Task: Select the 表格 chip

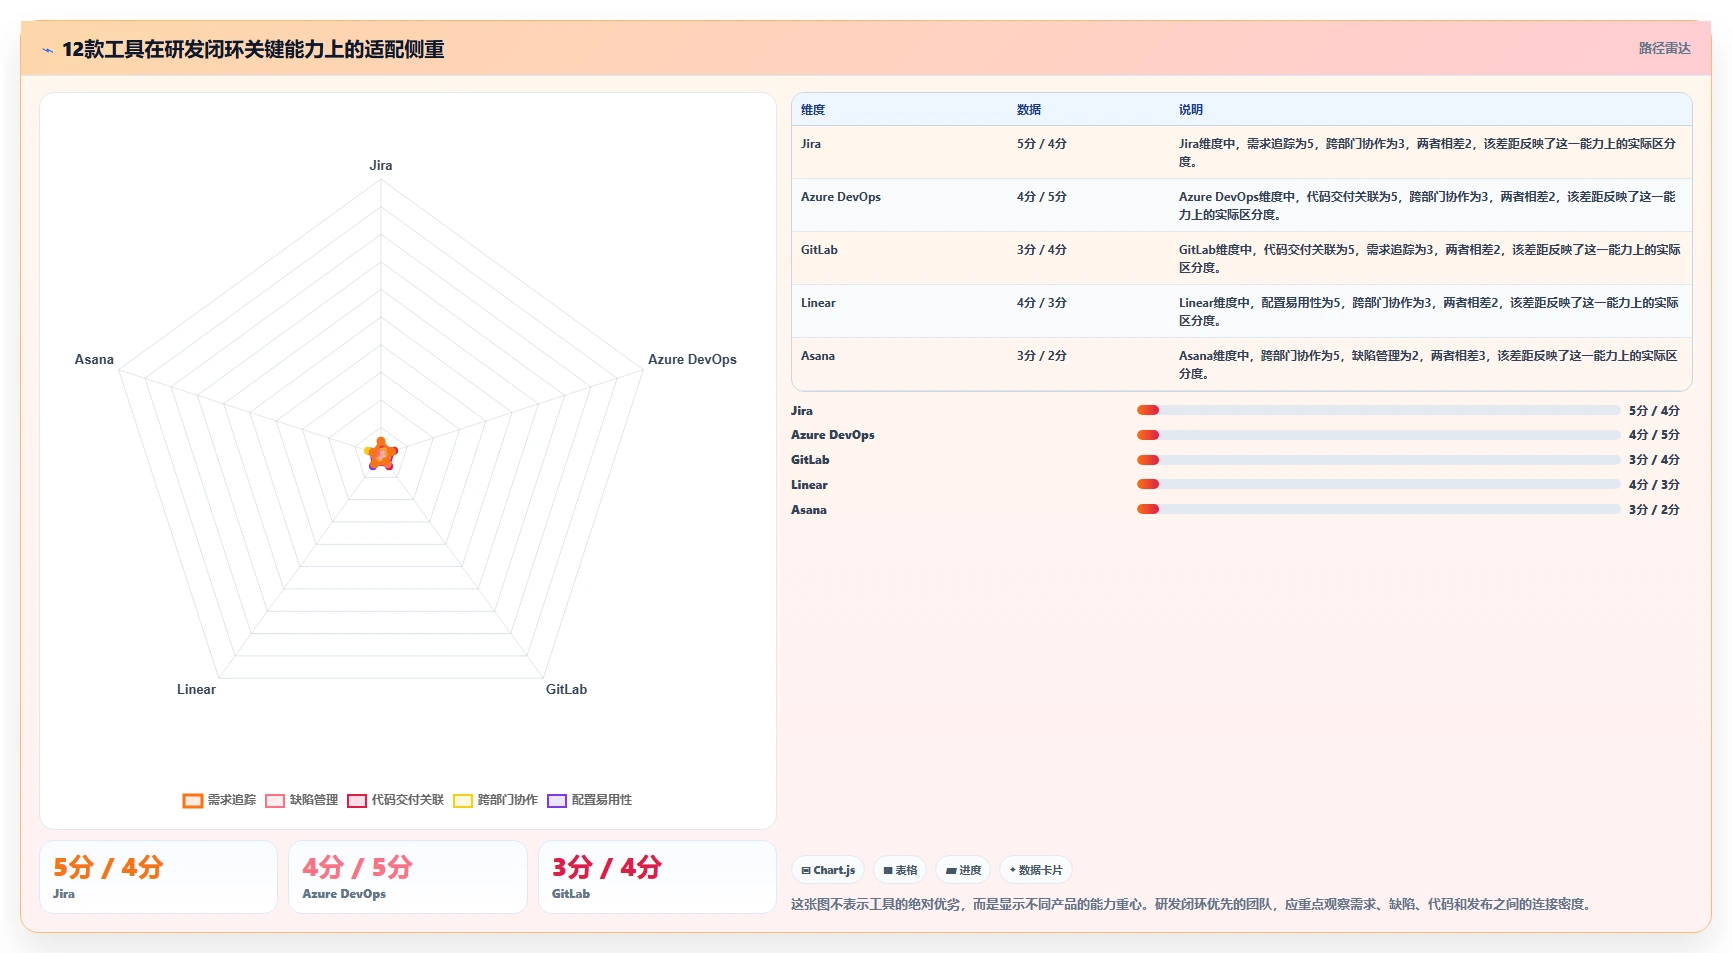Action: click(900, 870)
